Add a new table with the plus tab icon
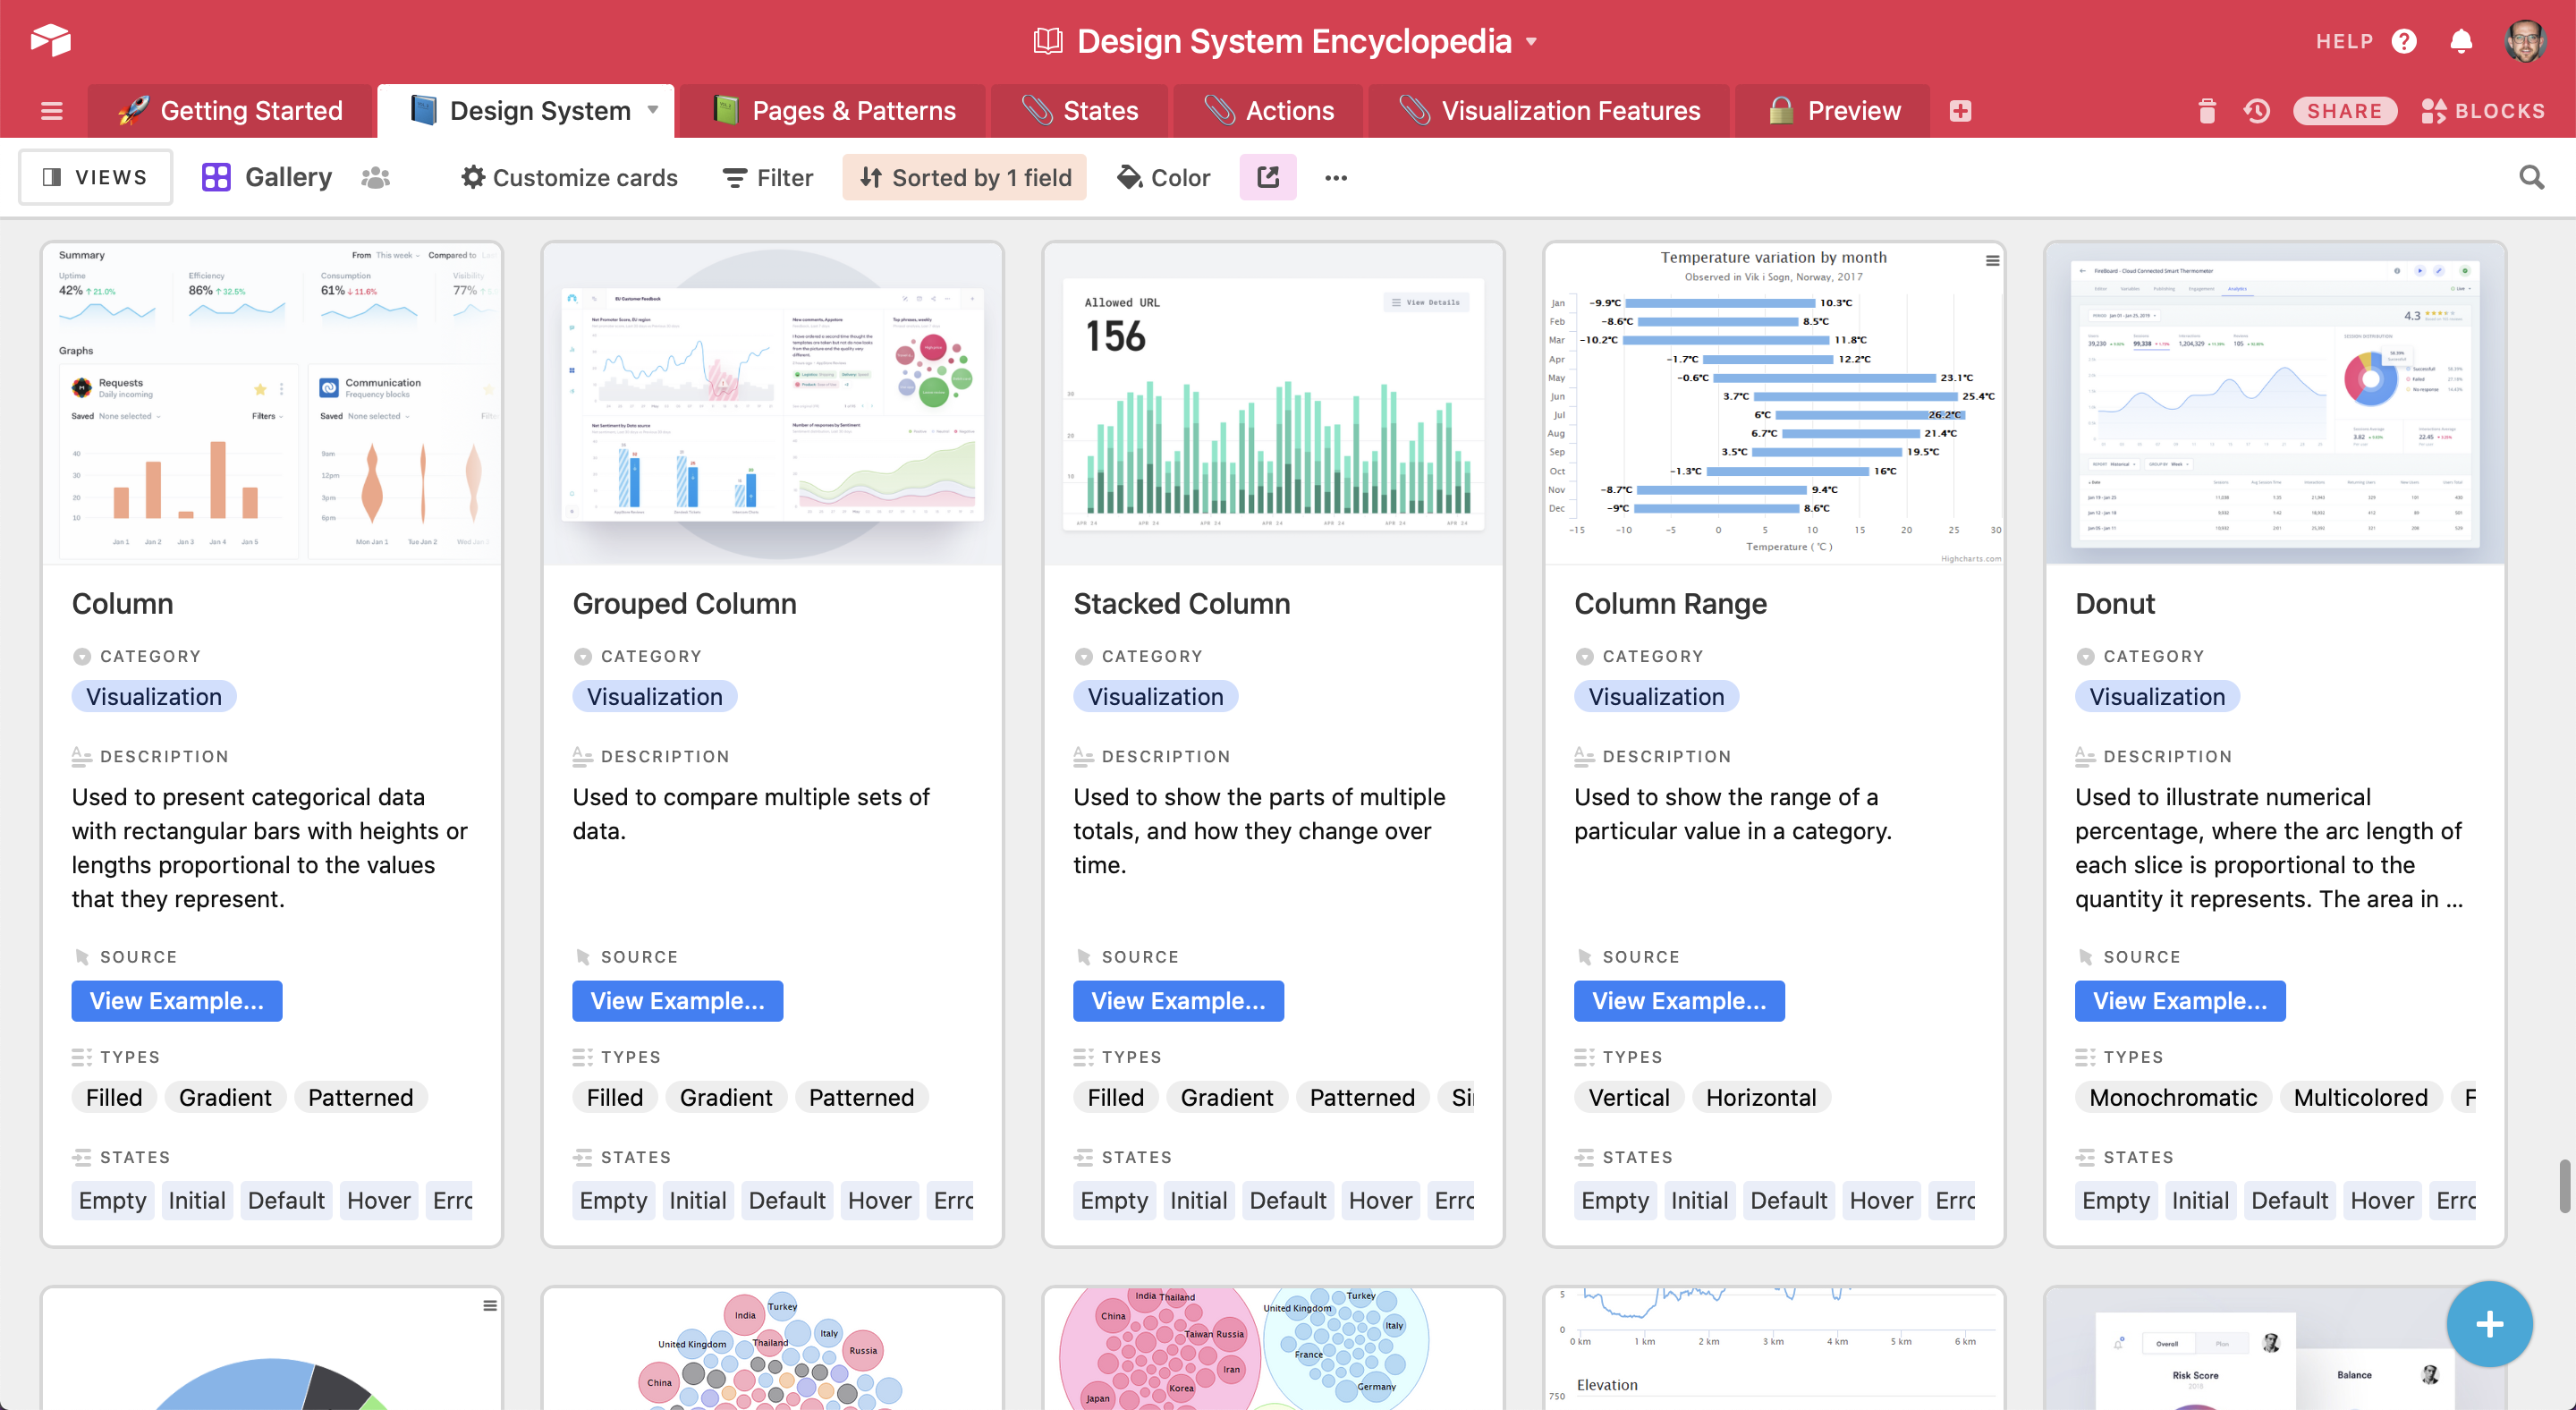This screenshot has height=1410, width=2576. coord(1960,111)
